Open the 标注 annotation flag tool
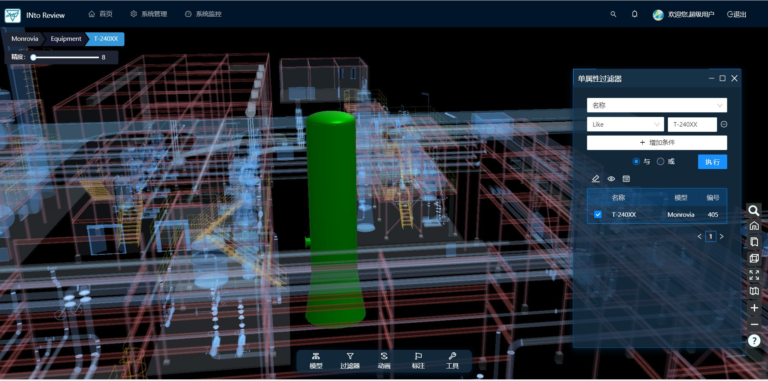Image resolution: width=768 pixels, height=381 pixels. (418, 361)
